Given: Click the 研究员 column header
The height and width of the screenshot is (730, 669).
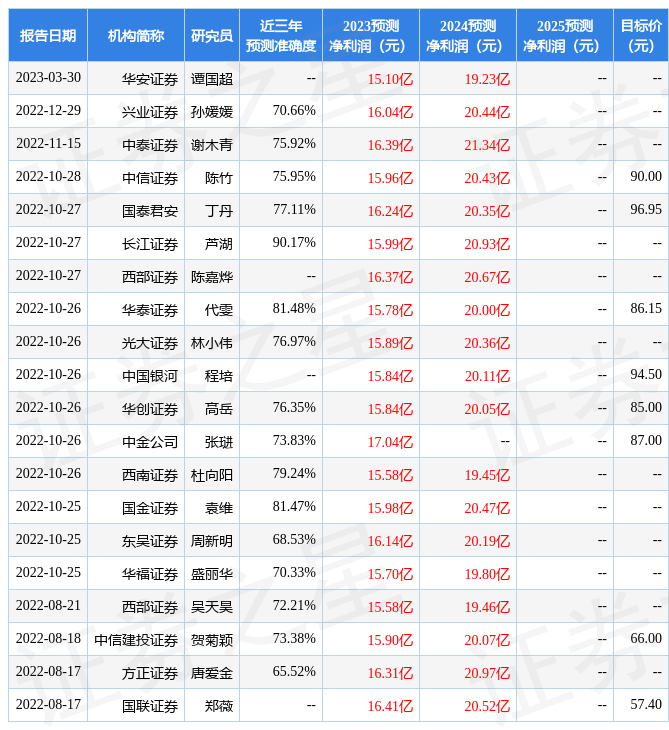Looking at the screenshot, I should click(212, 36).
